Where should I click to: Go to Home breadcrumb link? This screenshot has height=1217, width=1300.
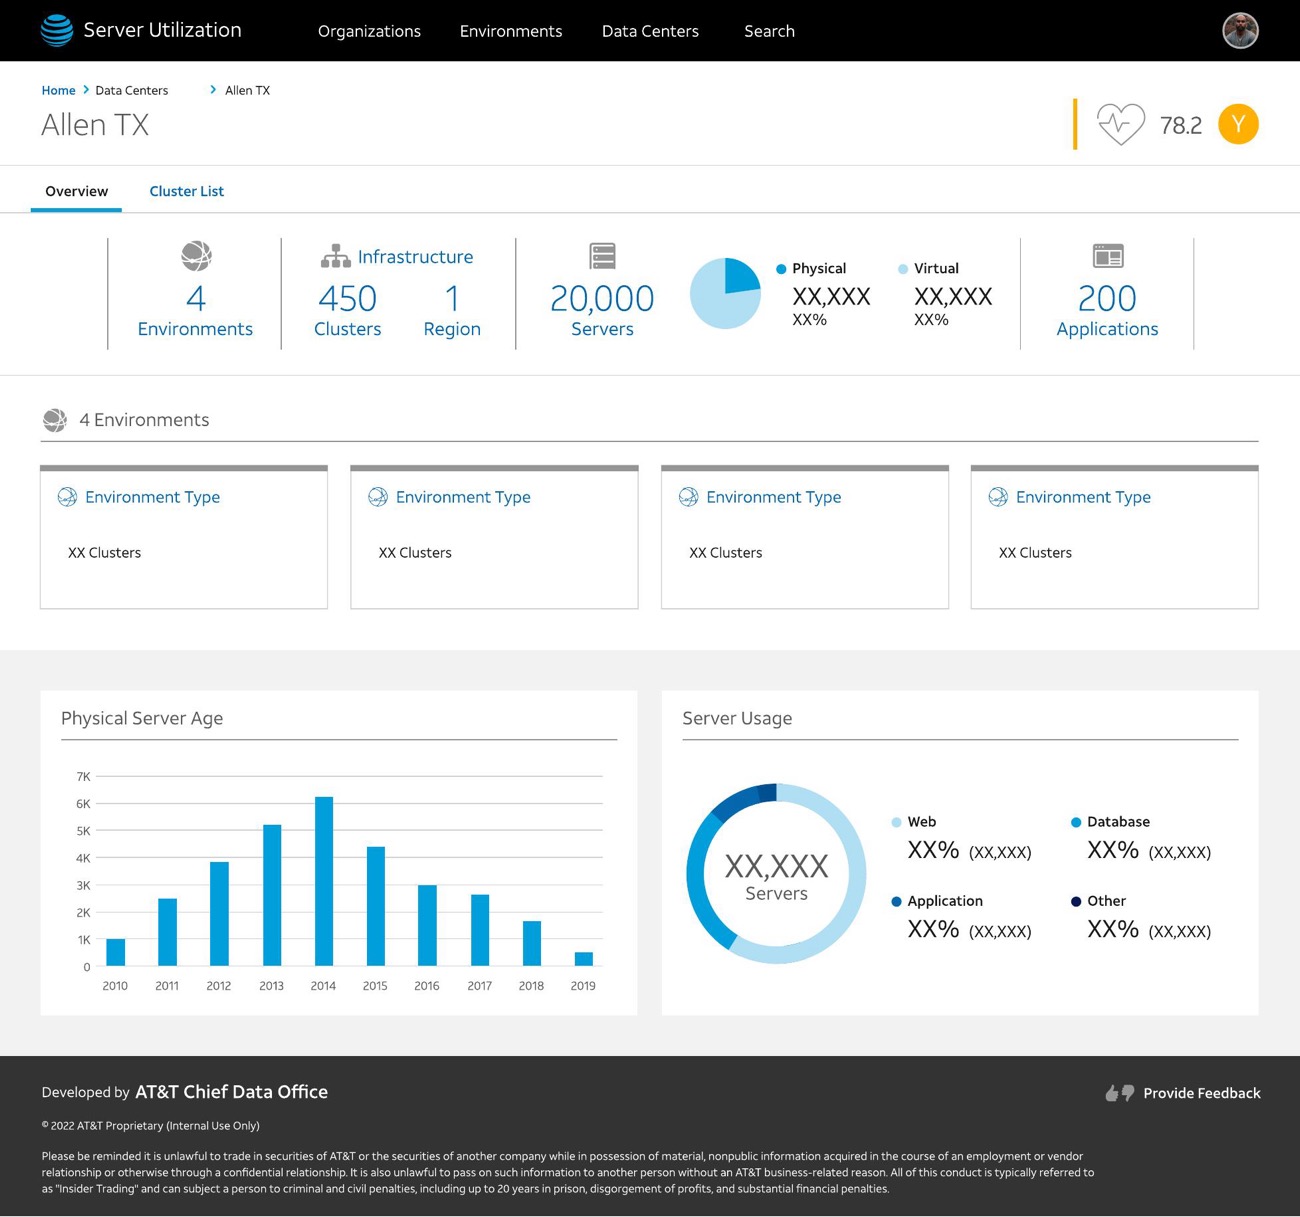58,90
